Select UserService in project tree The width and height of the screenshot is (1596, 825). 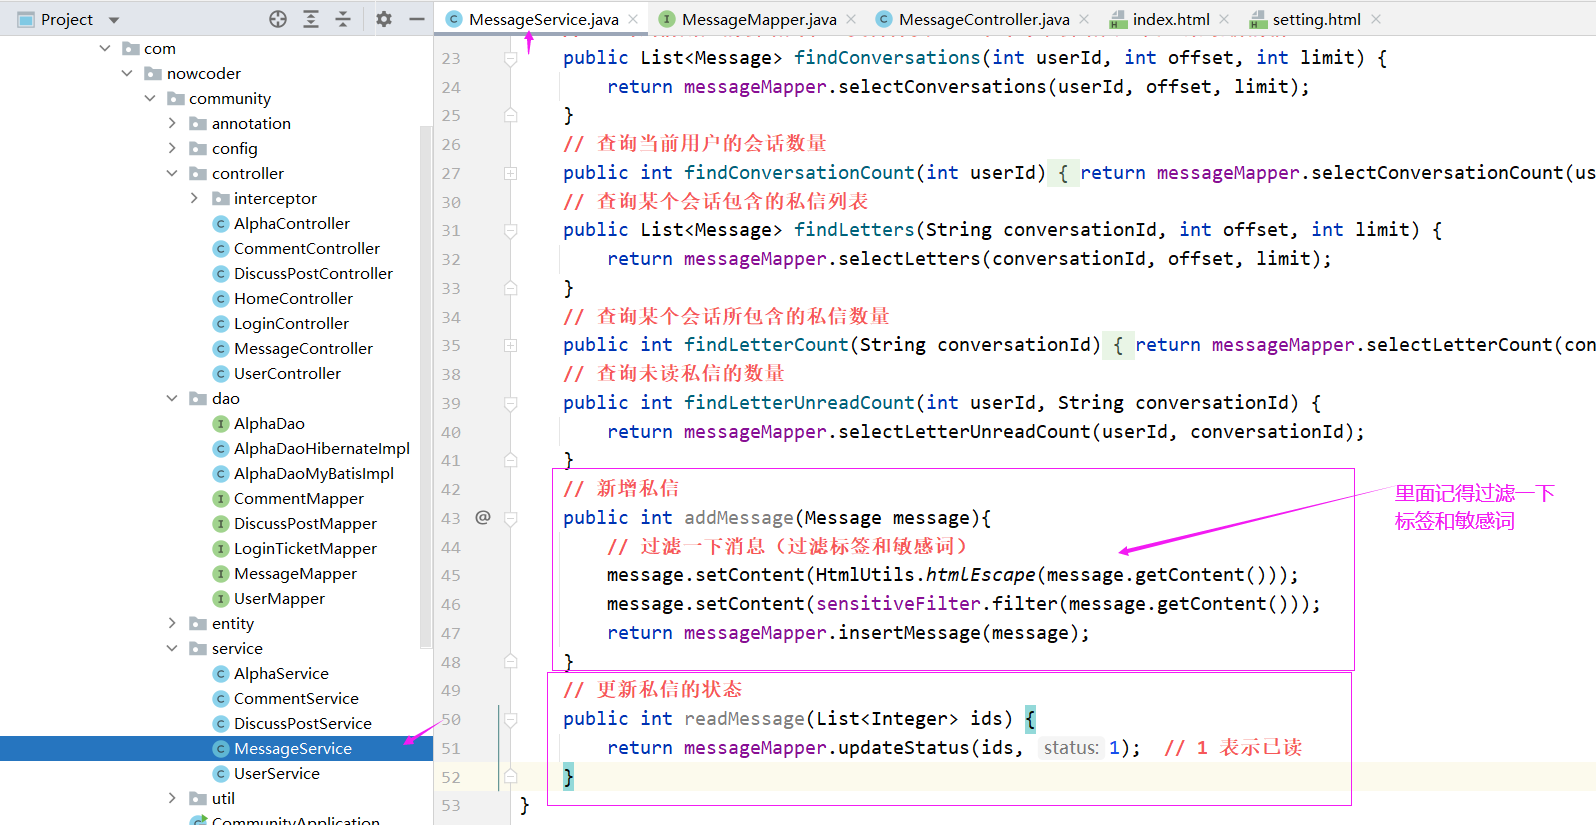(277, 773)
